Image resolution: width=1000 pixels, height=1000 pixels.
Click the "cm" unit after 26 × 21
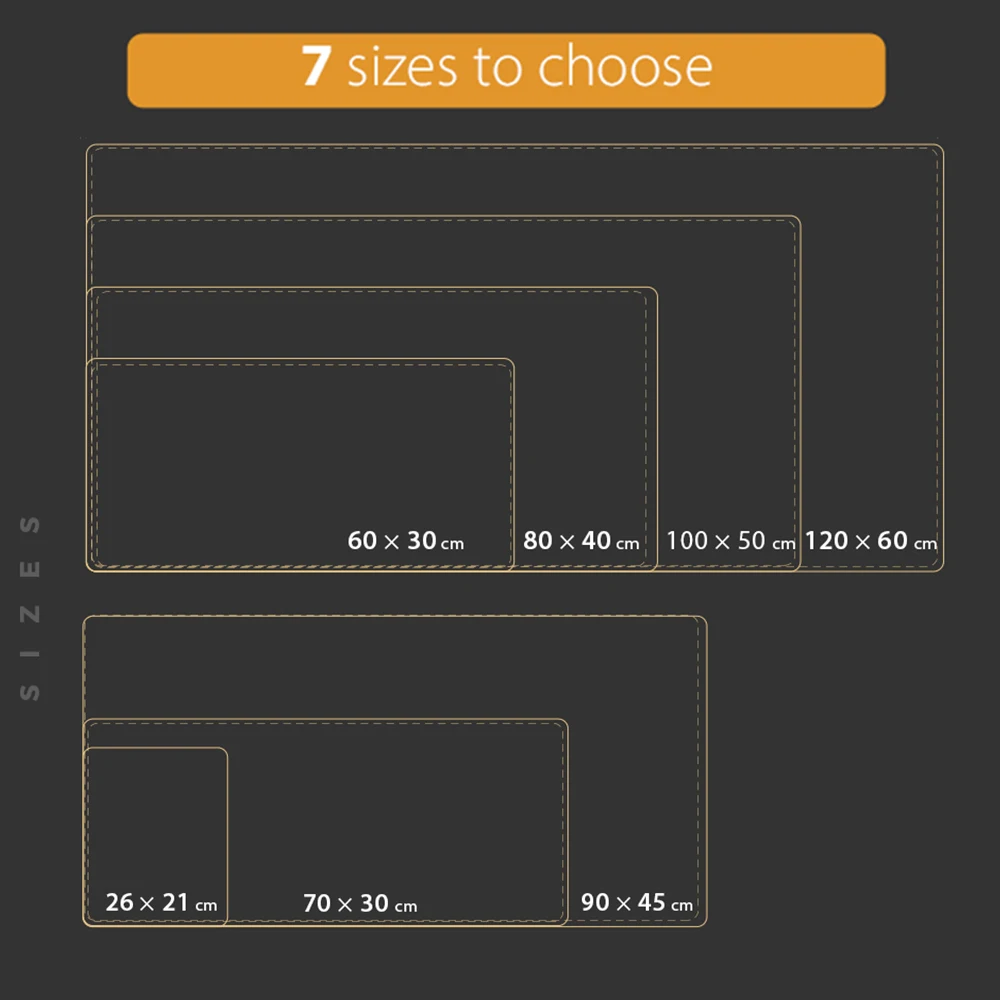pyautogui.click(x=206, y=906)
